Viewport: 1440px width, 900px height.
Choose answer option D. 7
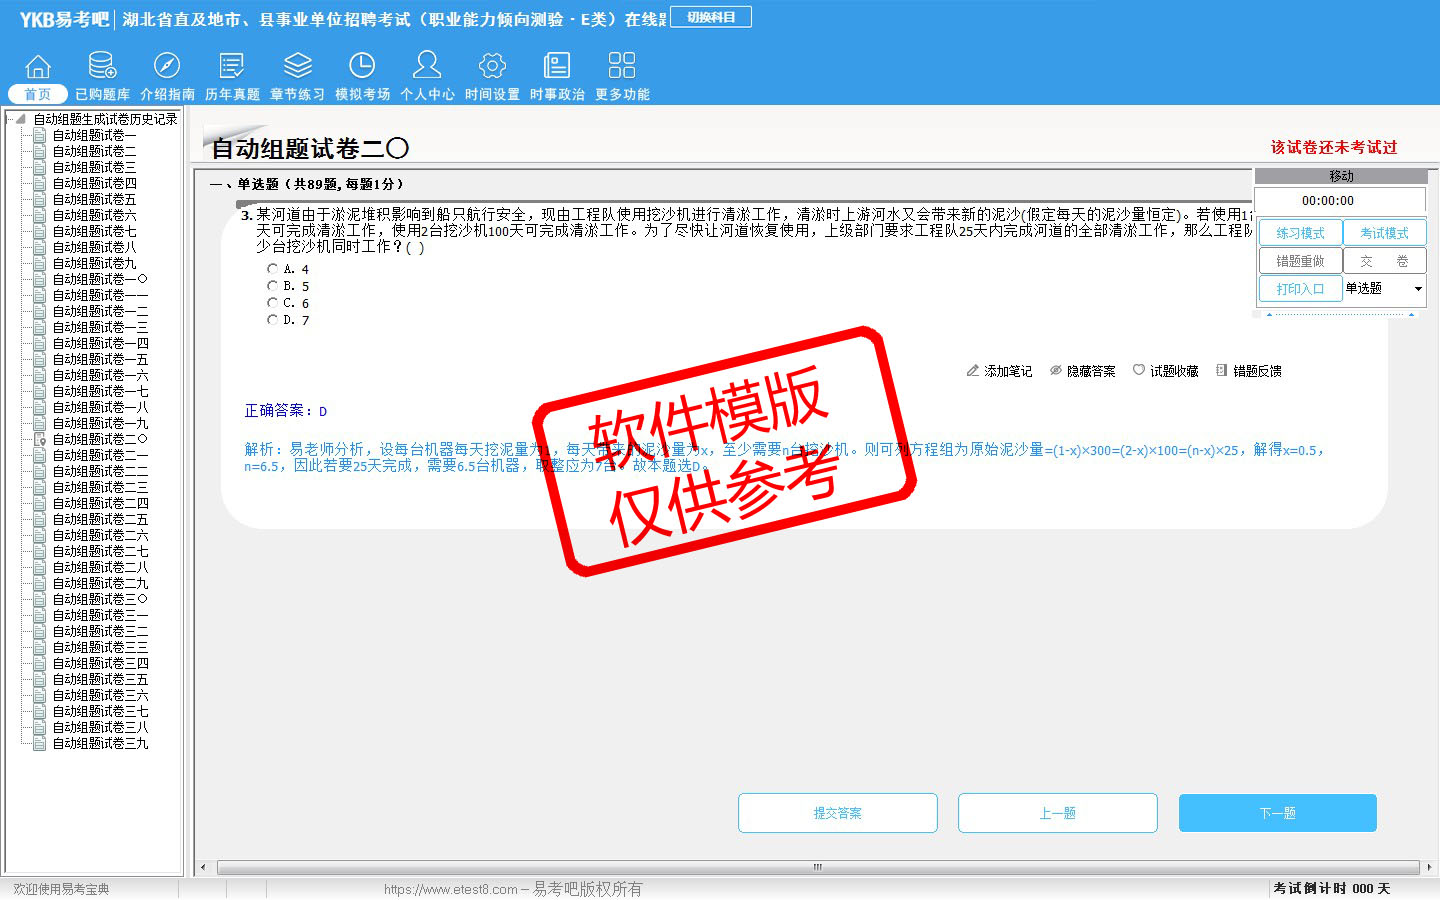pos(273,320)
